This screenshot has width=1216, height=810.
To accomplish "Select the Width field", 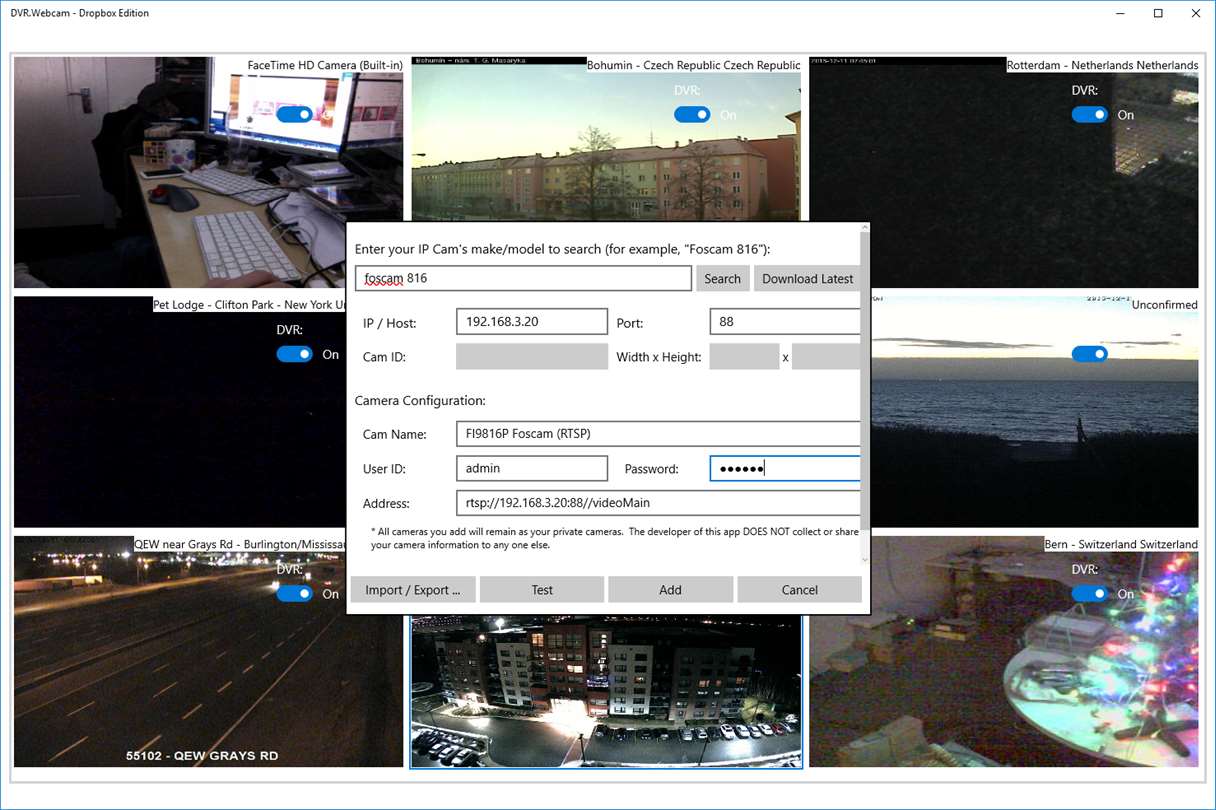I will coord(744,357).
